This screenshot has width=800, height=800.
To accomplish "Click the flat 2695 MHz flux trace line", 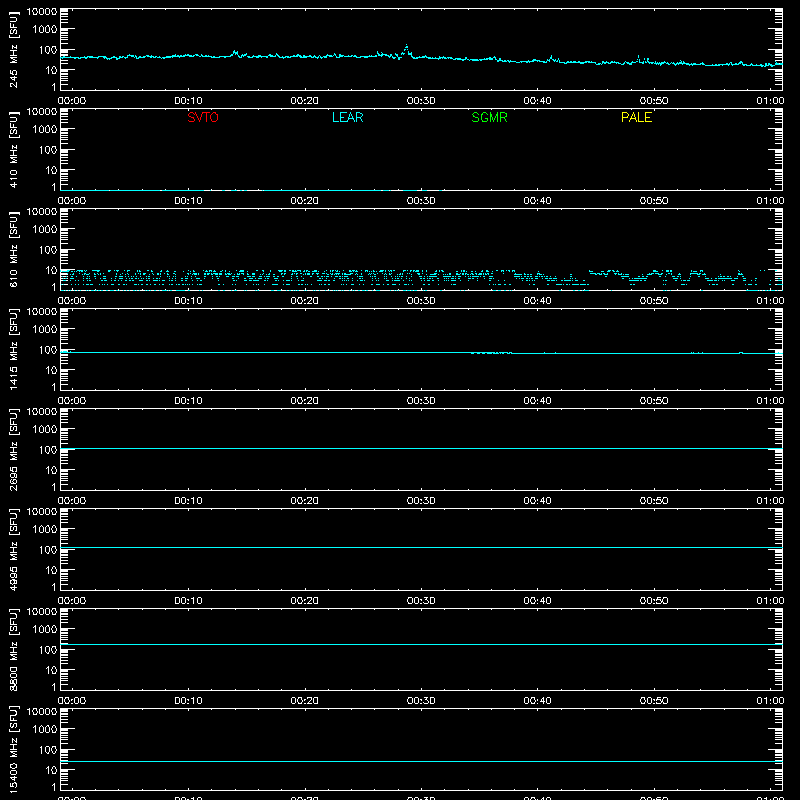I will click(x=421, y=448).
